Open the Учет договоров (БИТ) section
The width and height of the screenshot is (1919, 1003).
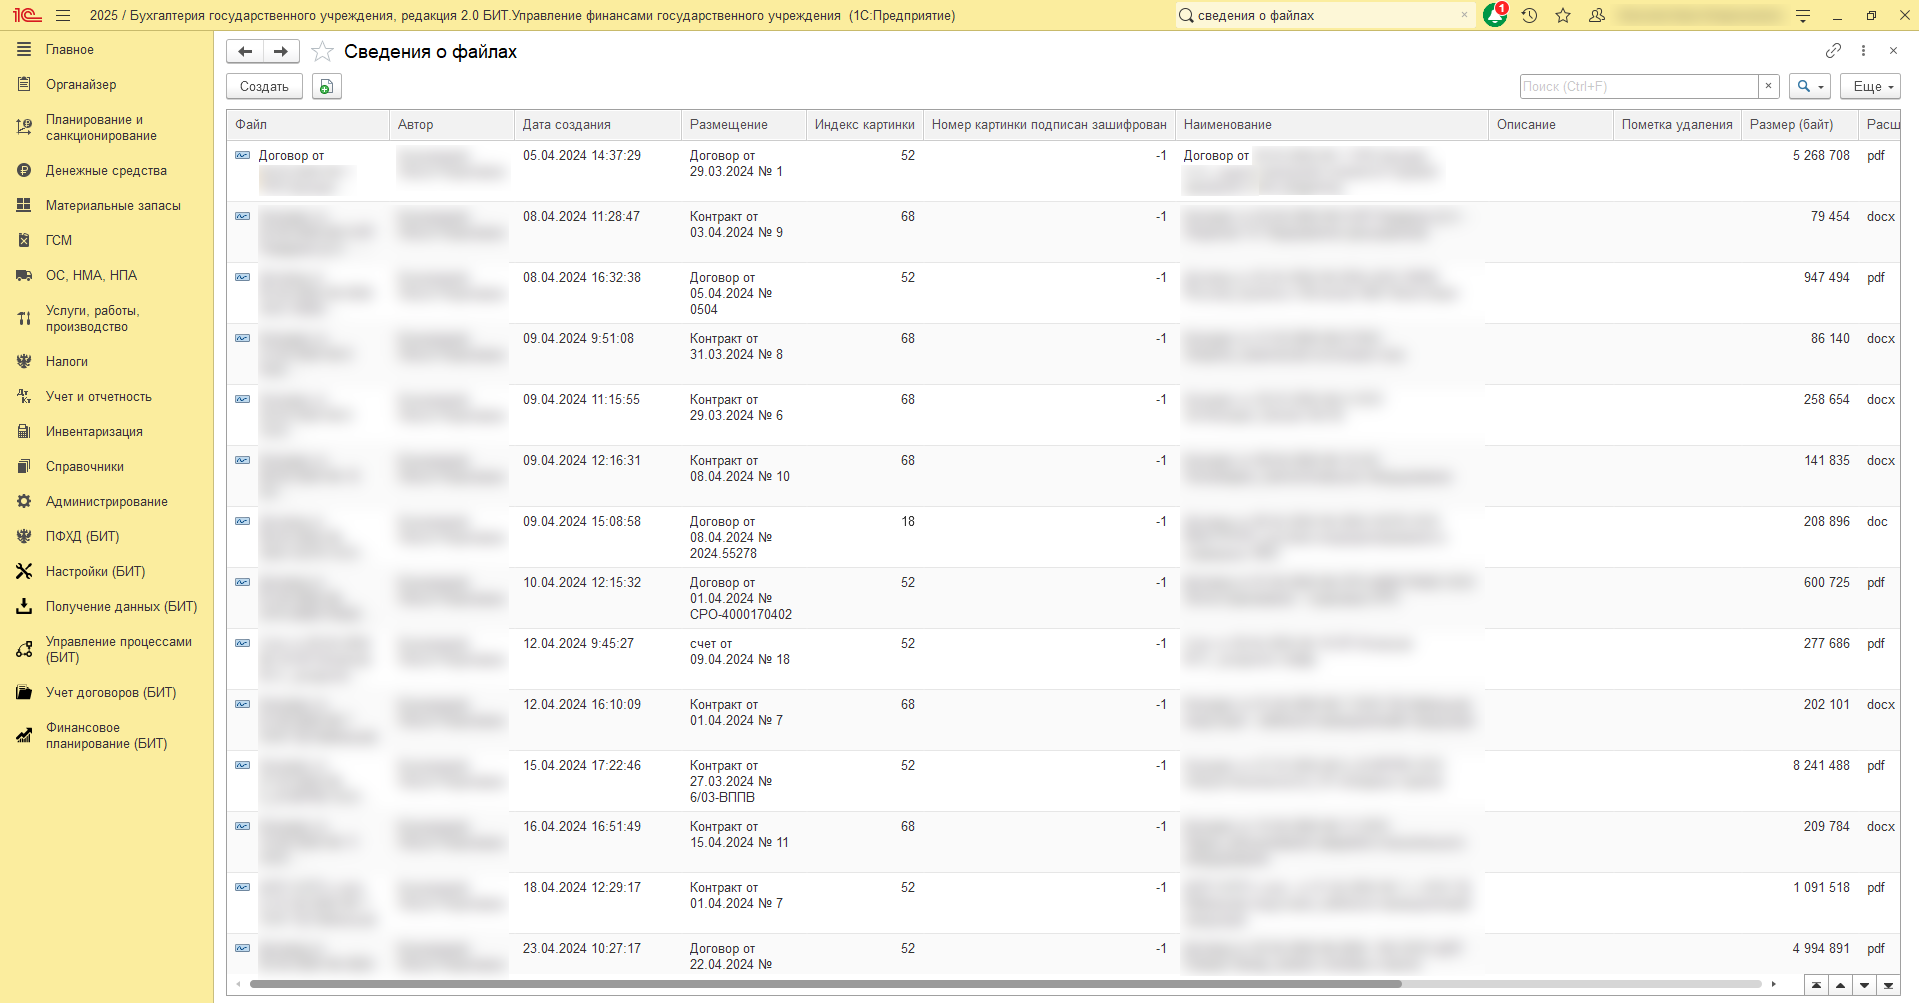tap(110, 693)
